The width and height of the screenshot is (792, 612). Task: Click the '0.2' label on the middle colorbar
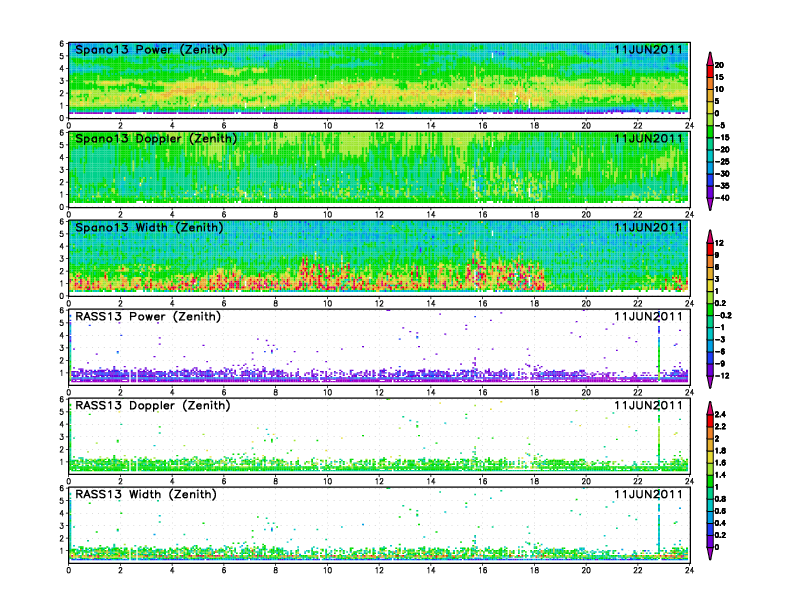click(x=721, y=303)
